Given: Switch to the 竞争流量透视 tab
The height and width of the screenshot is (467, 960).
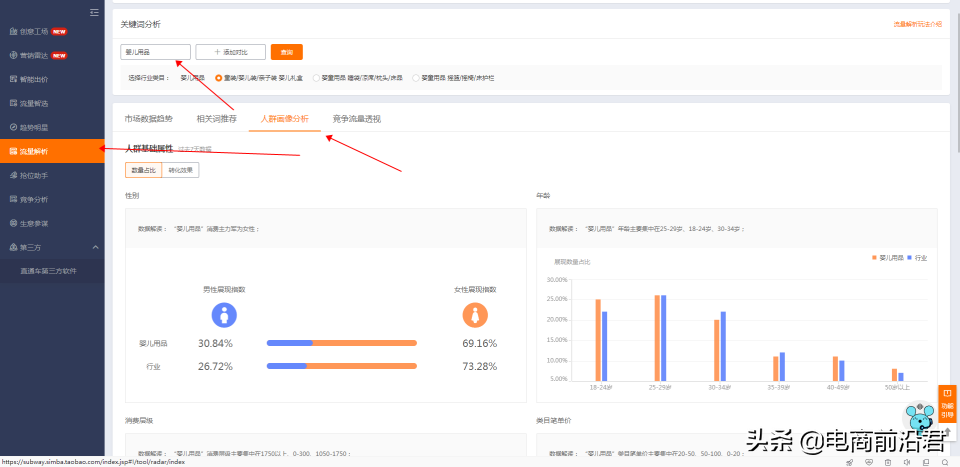Looking at the screenshot, I should point(356,119).
